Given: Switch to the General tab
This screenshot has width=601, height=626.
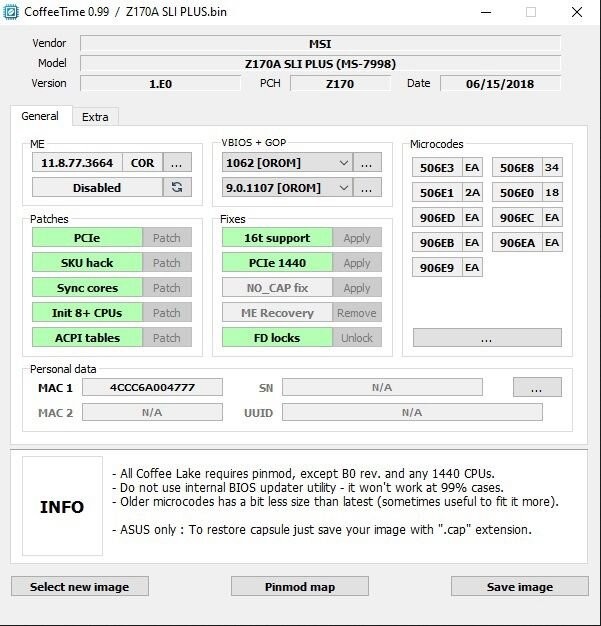Looking at the screenshot, I should 40,116.
